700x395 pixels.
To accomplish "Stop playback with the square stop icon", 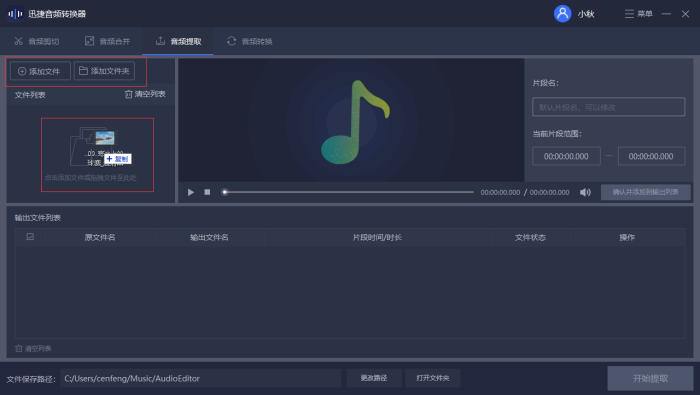I will tap(207, 192).
